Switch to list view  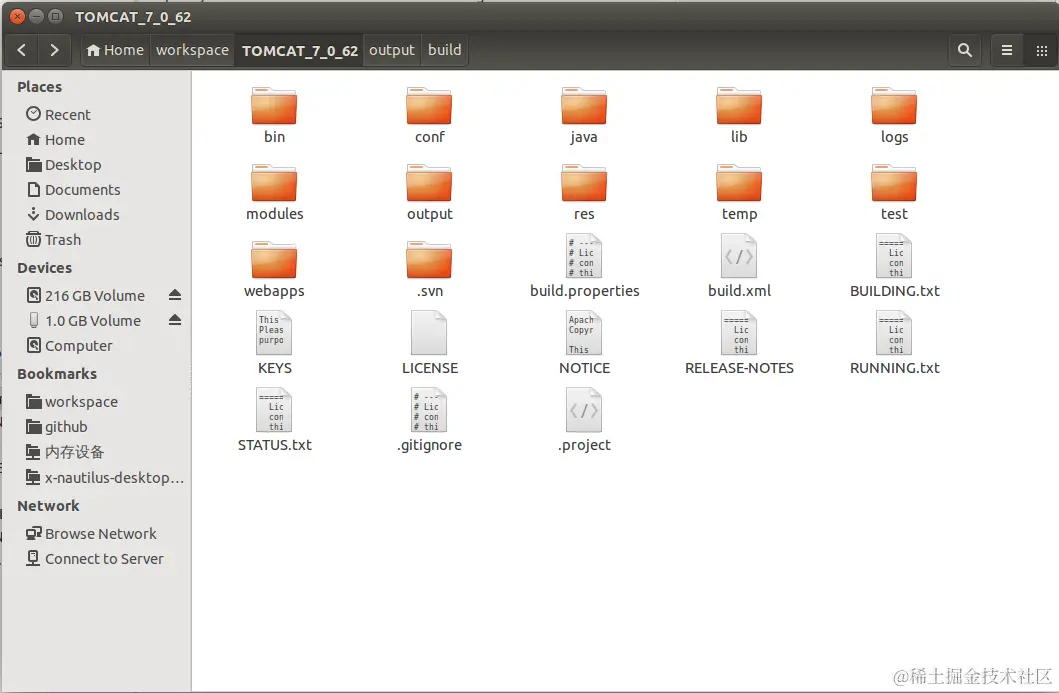tap(1006, 50)
